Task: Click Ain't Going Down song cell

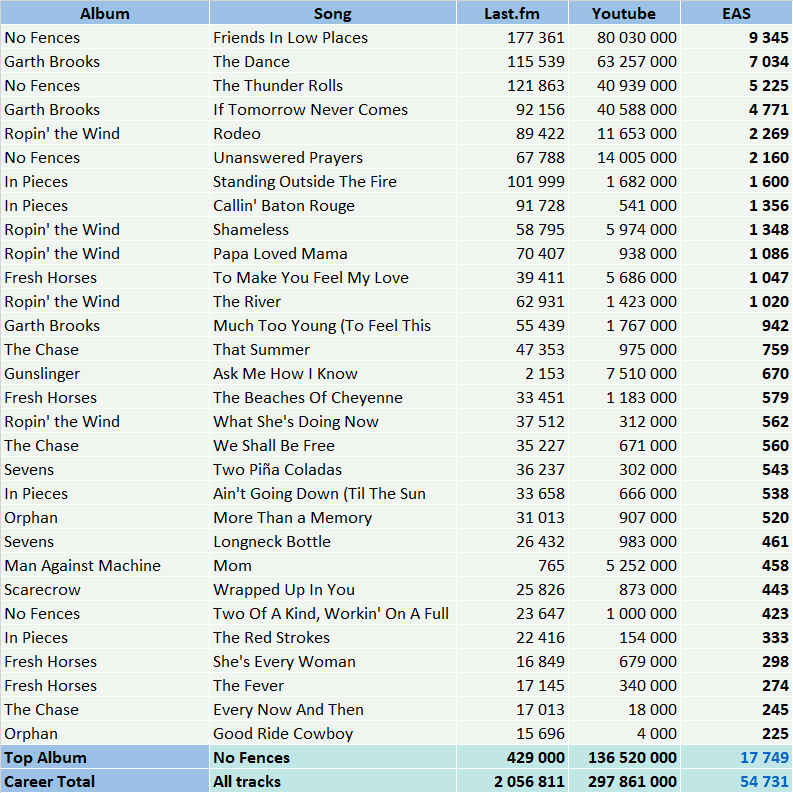Action: [333, 494]
